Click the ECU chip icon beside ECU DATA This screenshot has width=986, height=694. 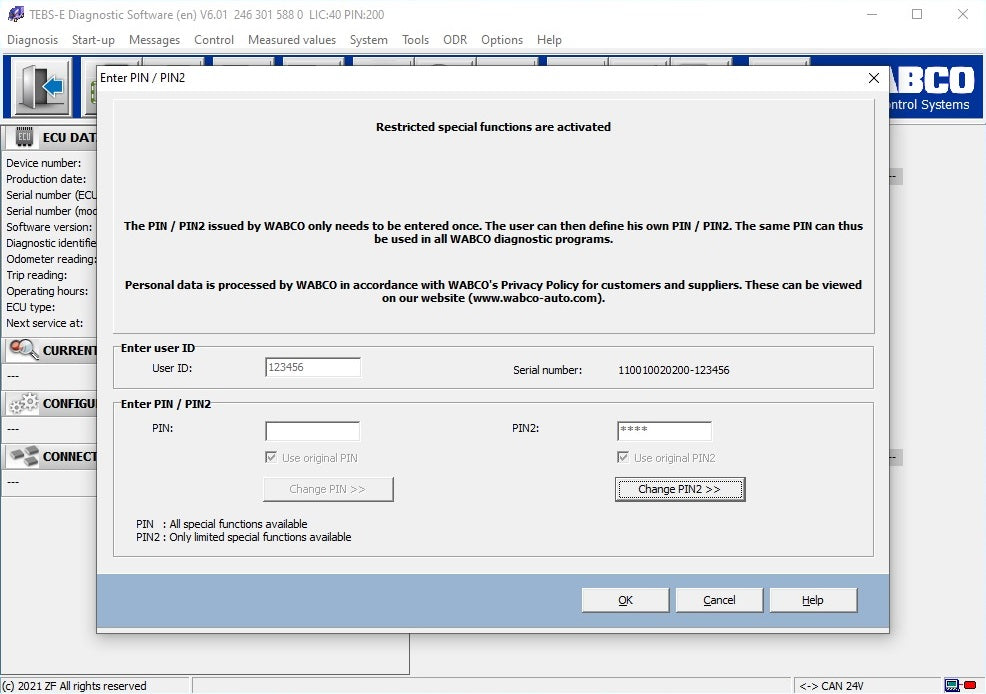(24, 136)
